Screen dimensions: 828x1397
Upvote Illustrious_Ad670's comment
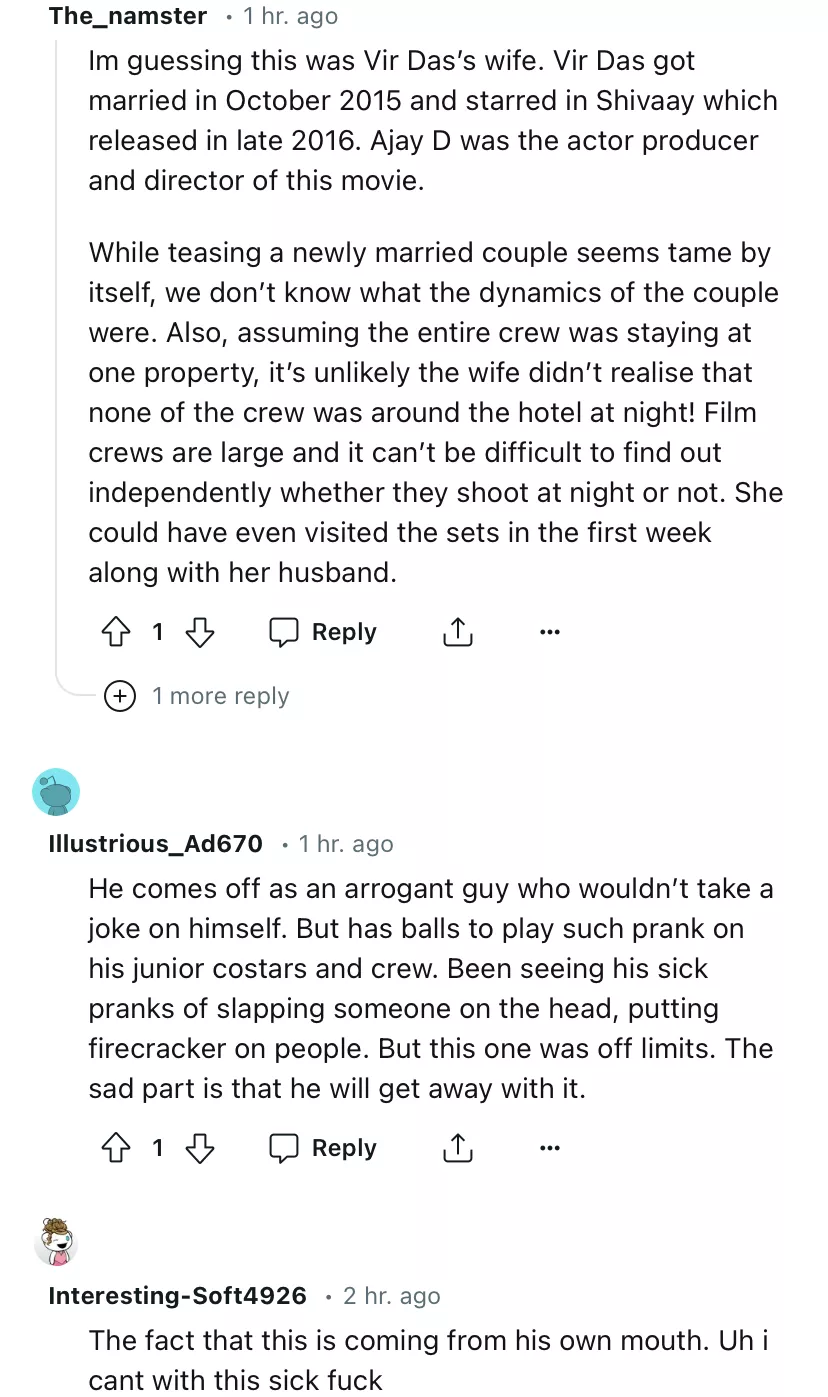[117, 1148]
